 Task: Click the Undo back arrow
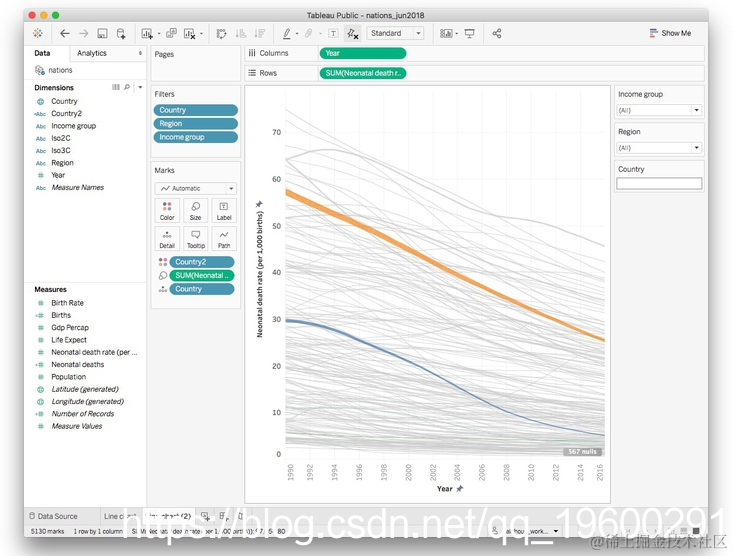click(x=65, y=33)
